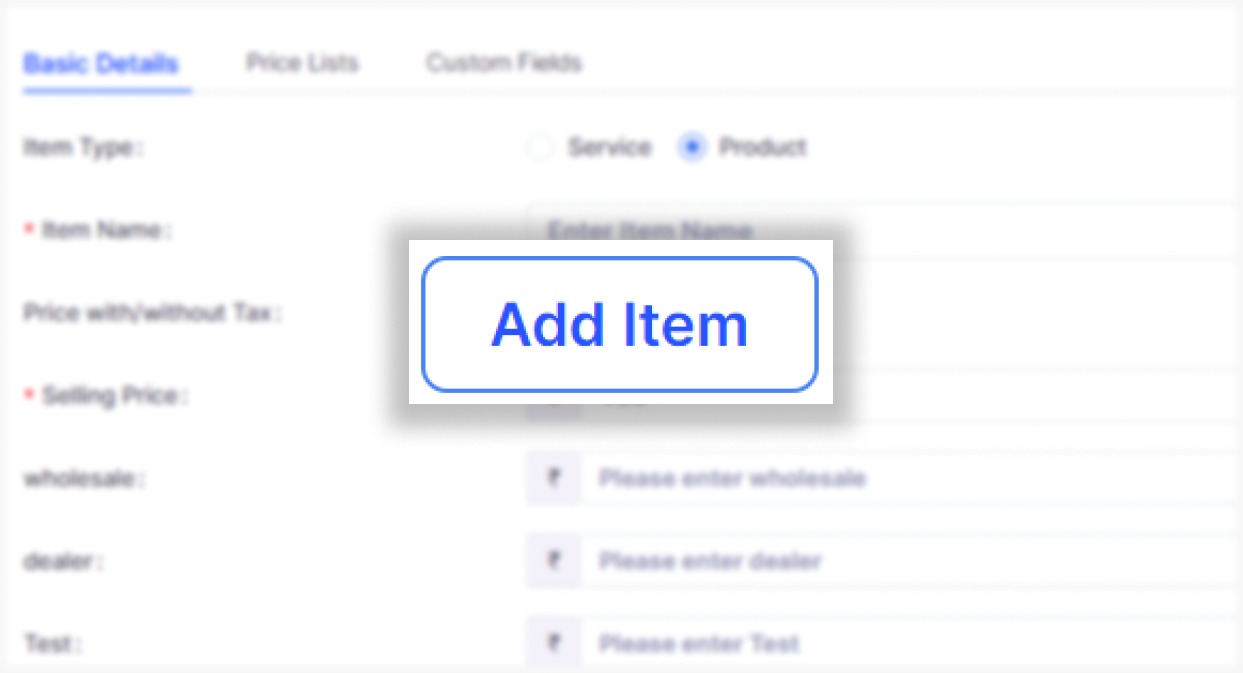The width and height of the screenshot is (1243, 673).
Task: Switch to the Price Lists tab
Action: (302, 62)
